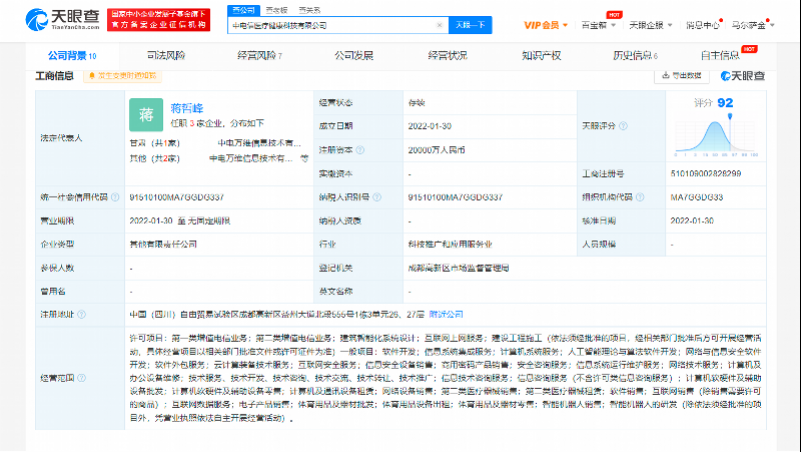The image size is (801, 452).
Task: Click the 成立日期 value 2022-01-30
Action: [x=430, y=126]
